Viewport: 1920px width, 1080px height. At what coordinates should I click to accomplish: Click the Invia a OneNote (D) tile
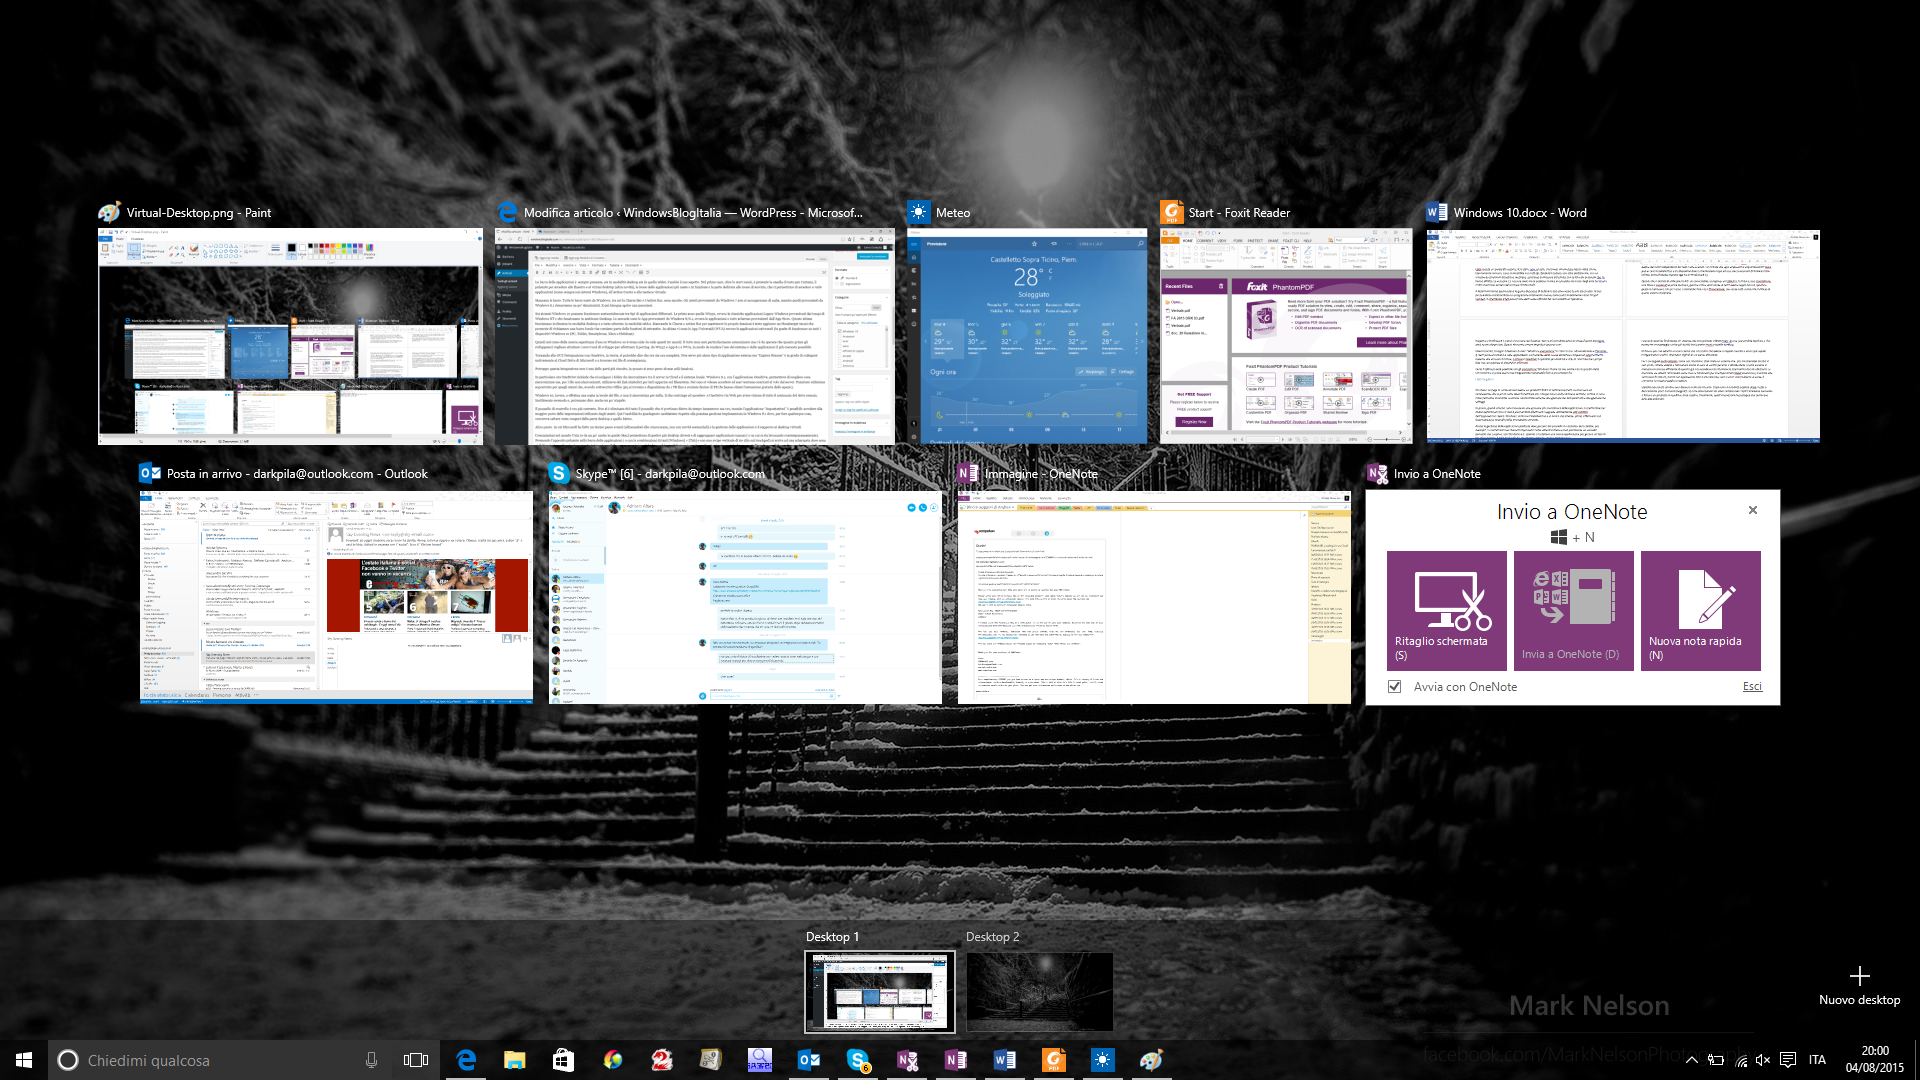pos(1573,610)
